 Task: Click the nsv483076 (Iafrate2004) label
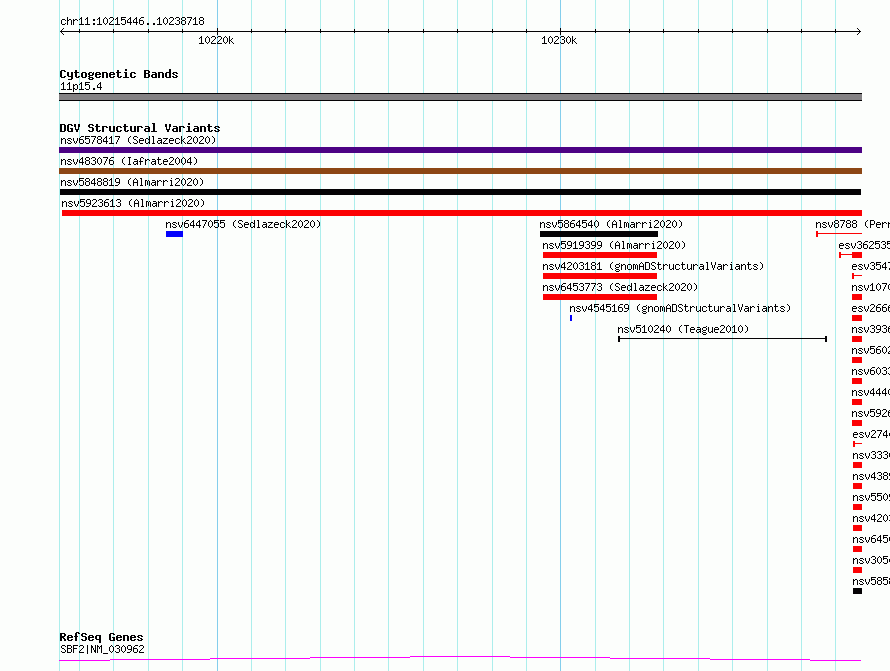click(x=129, y=161)
